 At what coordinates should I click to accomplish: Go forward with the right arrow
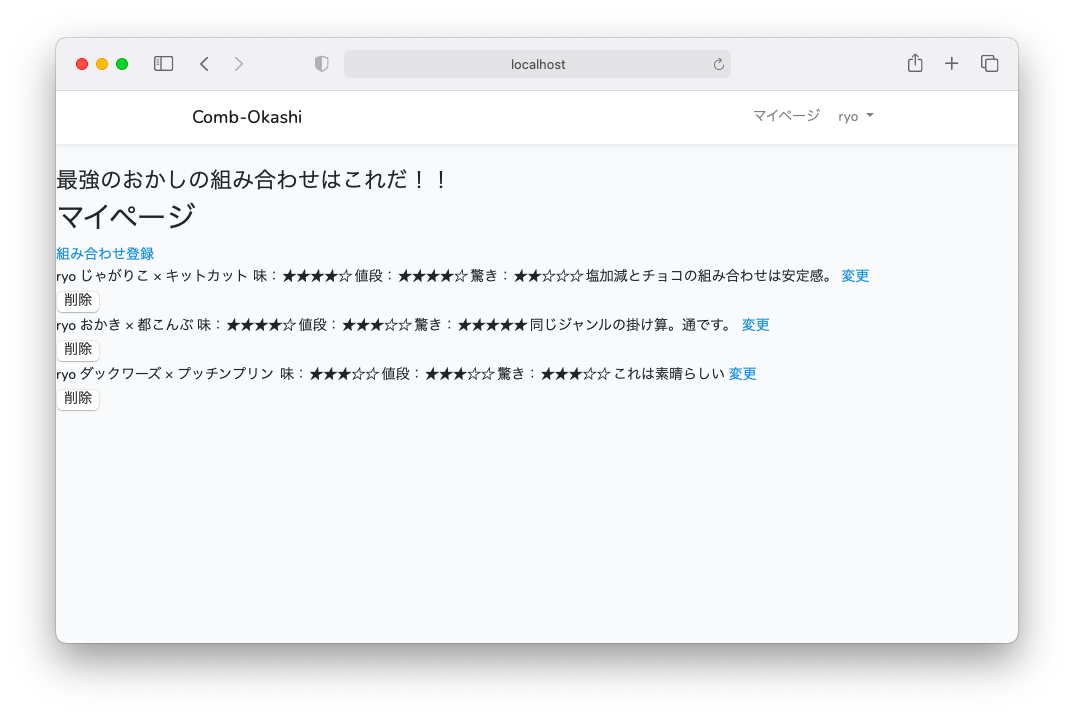[x=238, y=64]
